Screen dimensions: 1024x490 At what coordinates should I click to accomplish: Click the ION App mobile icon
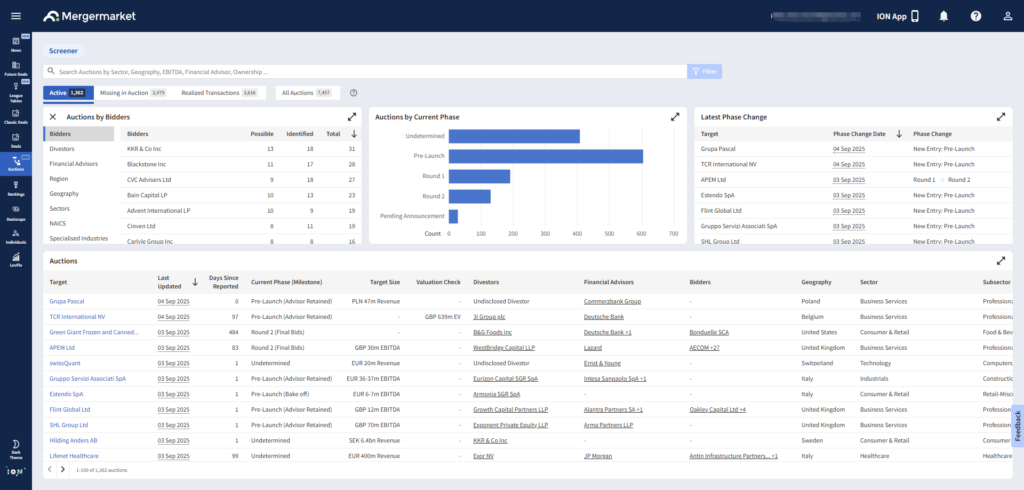914,16
